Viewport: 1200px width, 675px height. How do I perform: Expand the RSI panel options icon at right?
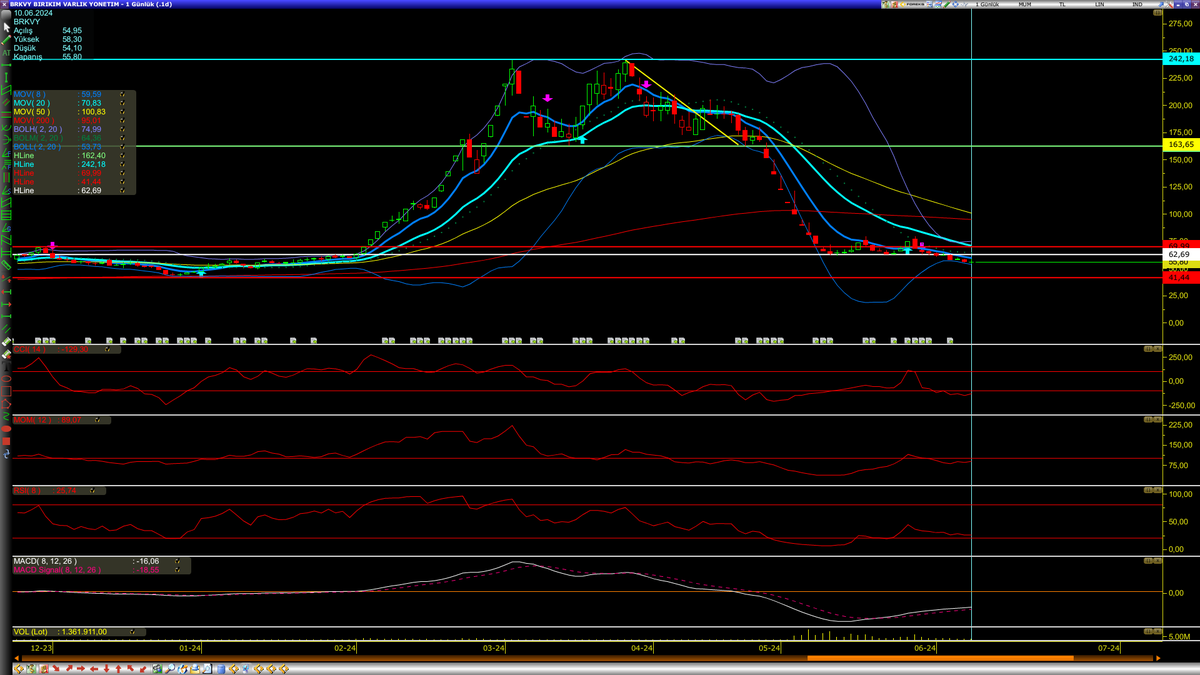tap(1149, 491)
